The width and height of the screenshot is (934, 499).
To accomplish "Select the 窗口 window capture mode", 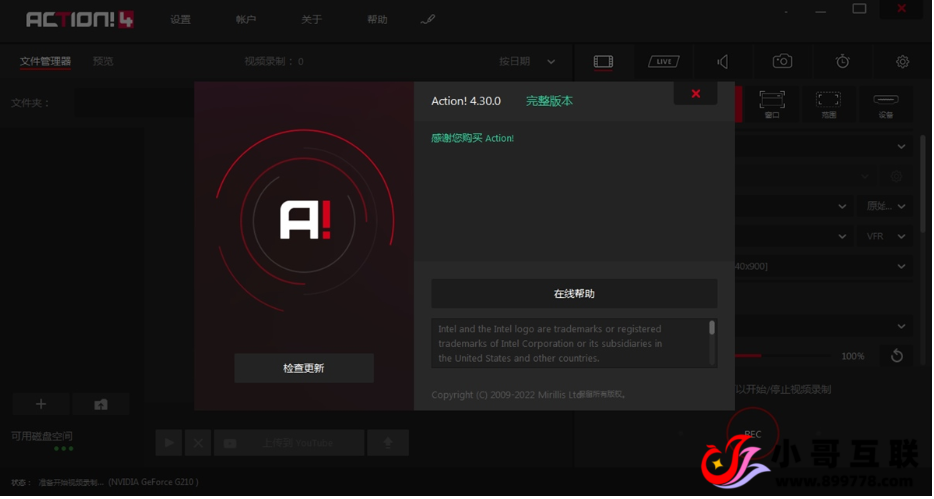I will click(x=771, y=103).
